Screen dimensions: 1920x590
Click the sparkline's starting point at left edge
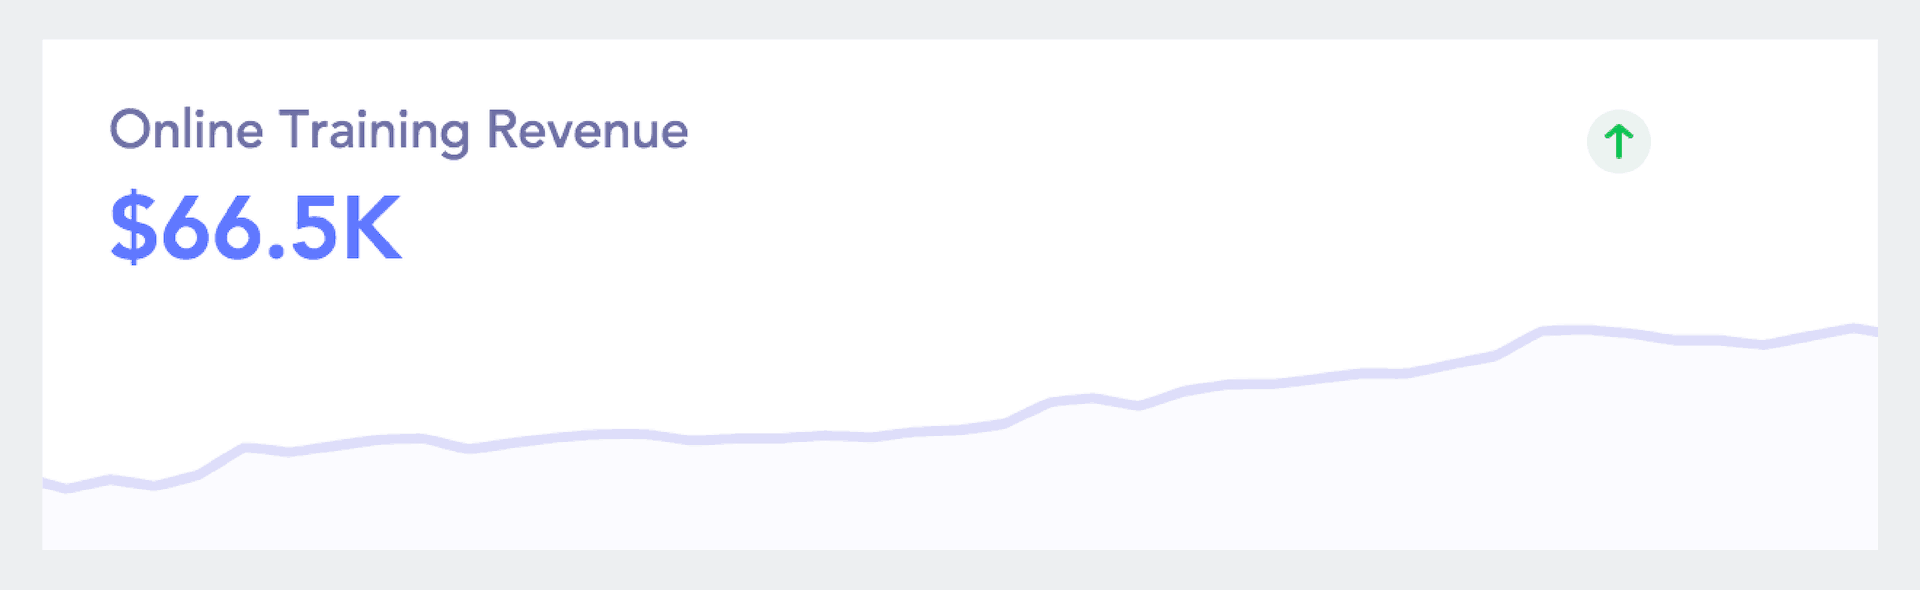[46, 483]
